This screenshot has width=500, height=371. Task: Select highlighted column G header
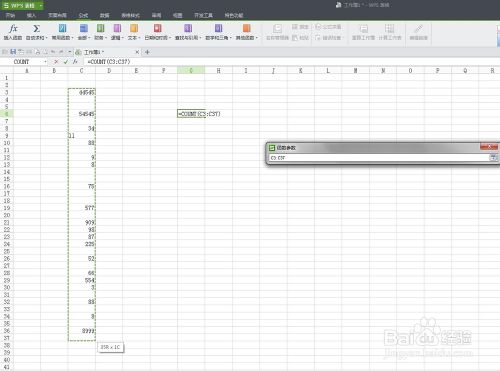191,70
